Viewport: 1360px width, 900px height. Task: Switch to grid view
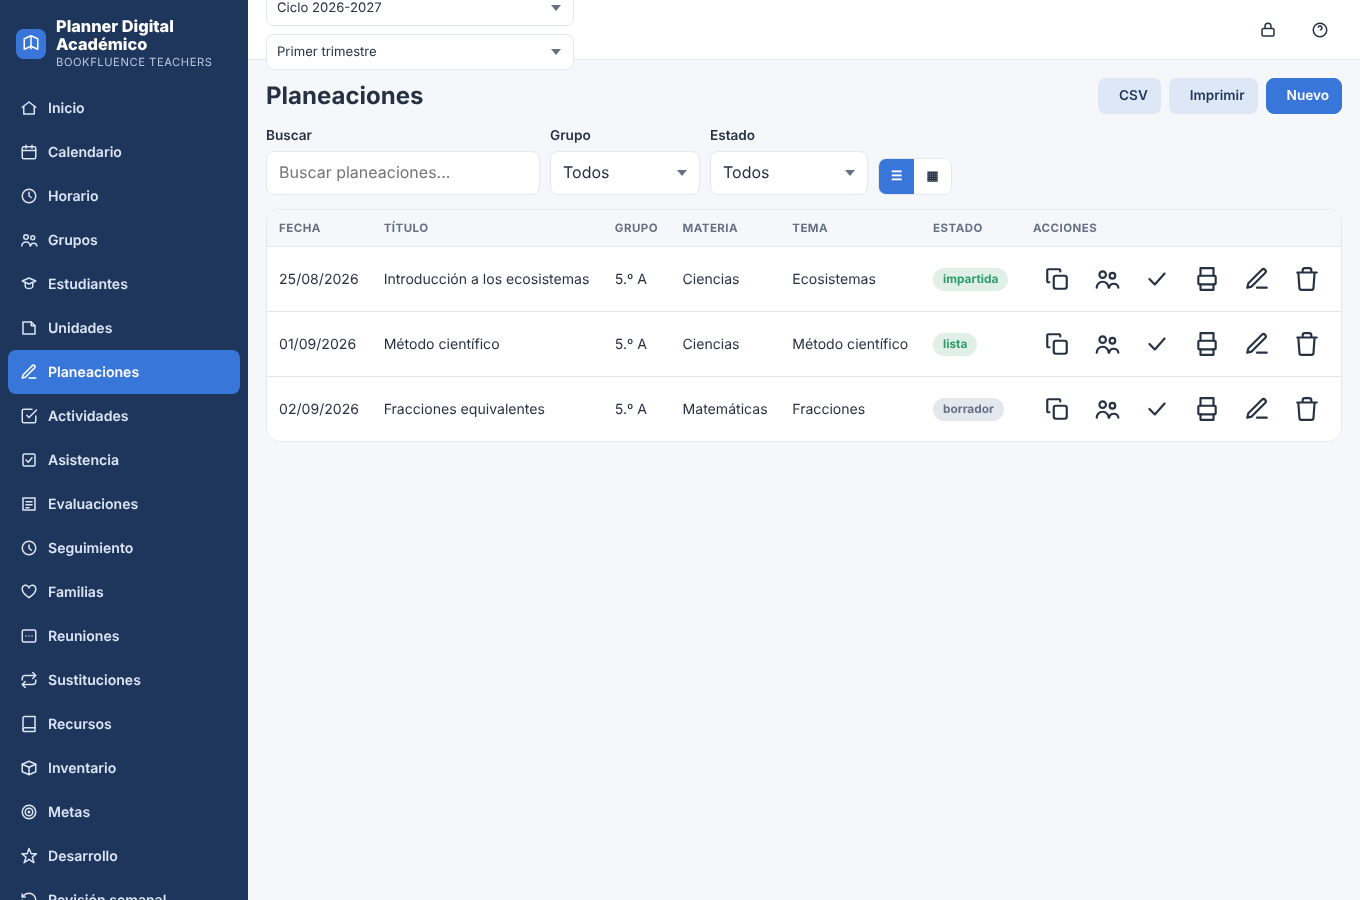[x=932, y=176]
